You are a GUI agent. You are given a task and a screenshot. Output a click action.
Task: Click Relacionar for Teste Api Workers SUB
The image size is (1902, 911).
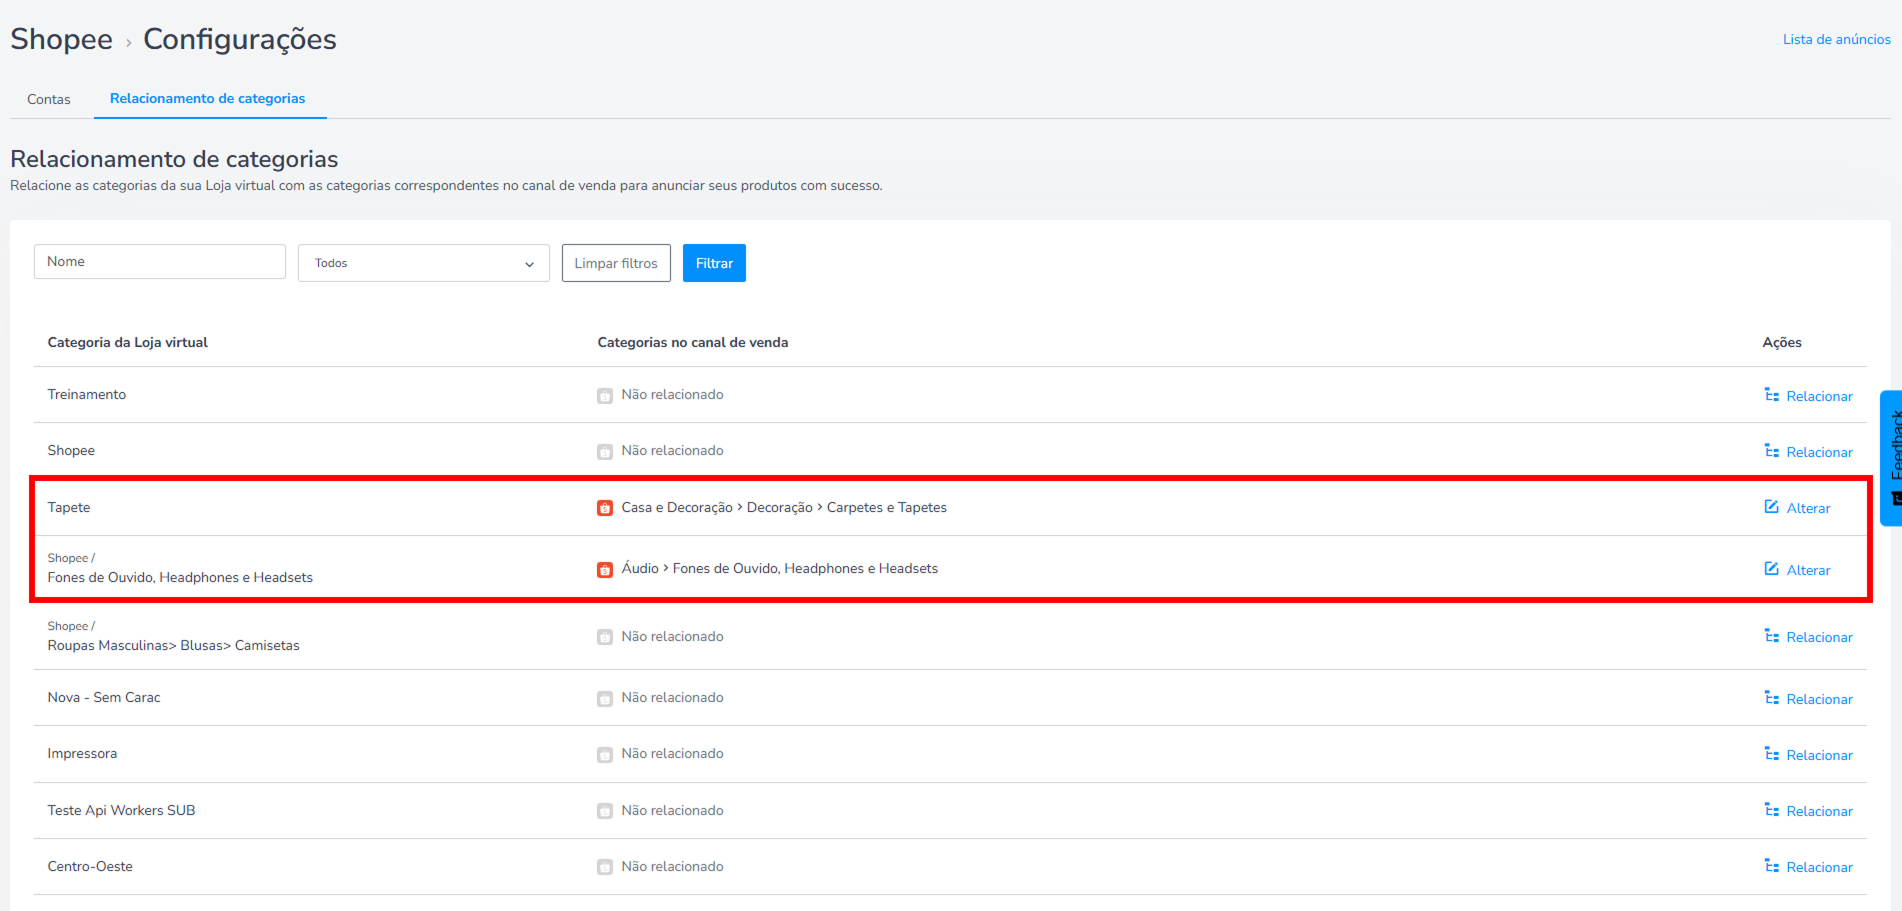(1819, 811)
